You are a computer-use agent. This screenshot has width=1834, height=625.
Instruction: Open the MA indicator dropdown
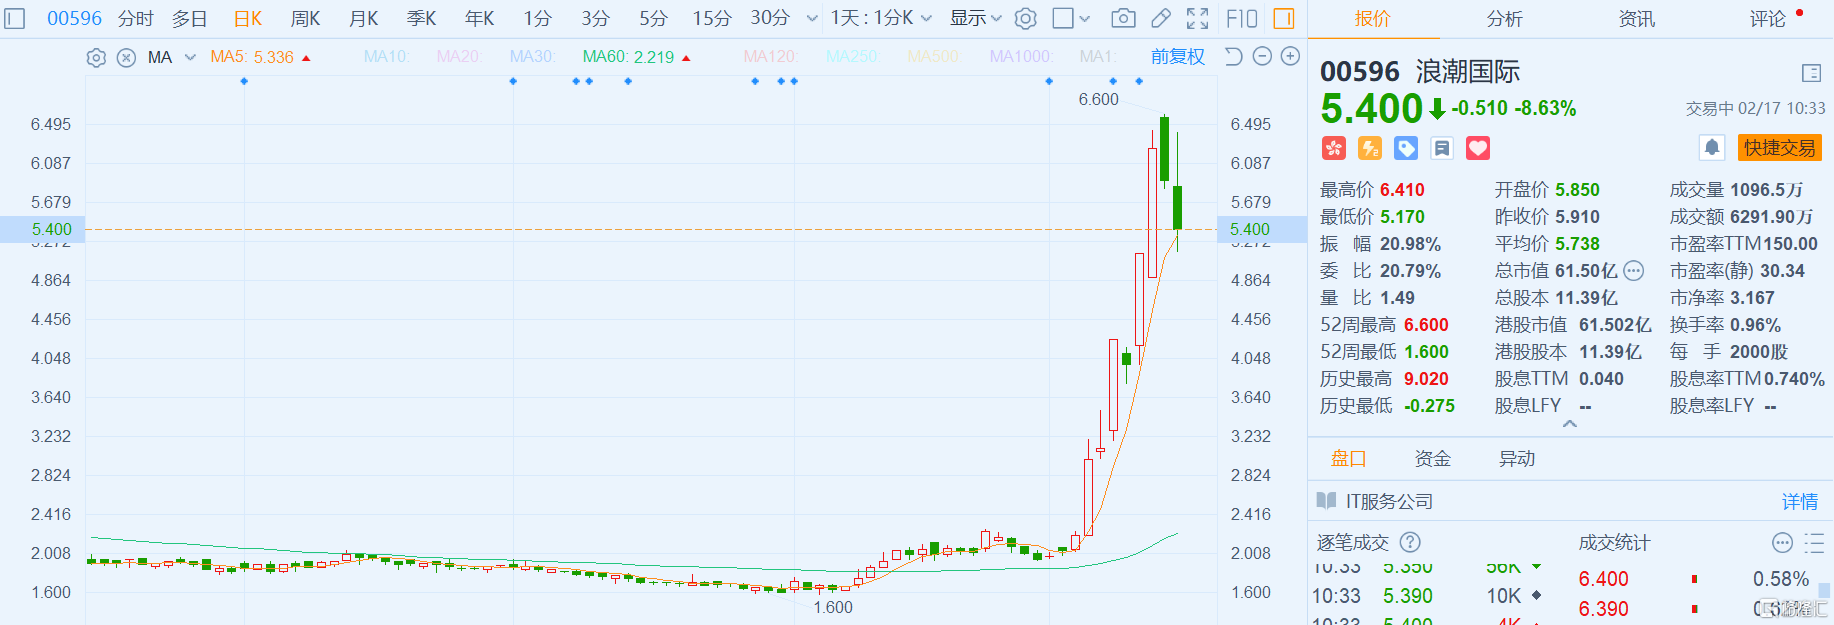click(190, 58)
